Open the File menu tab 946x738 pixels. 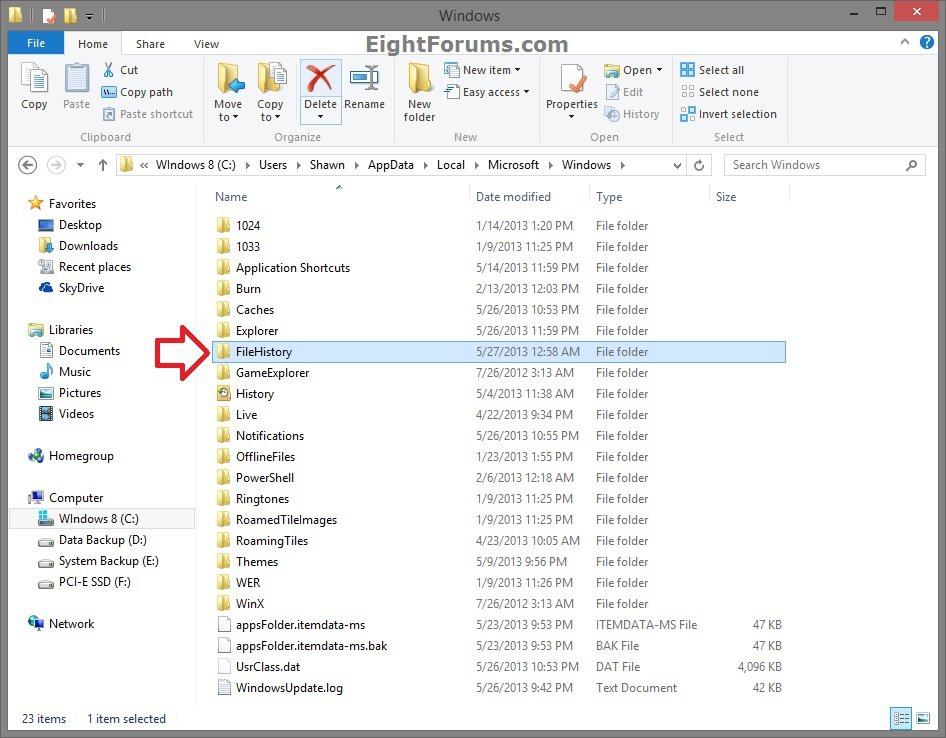pyautogui.click(x=35, y=44)
